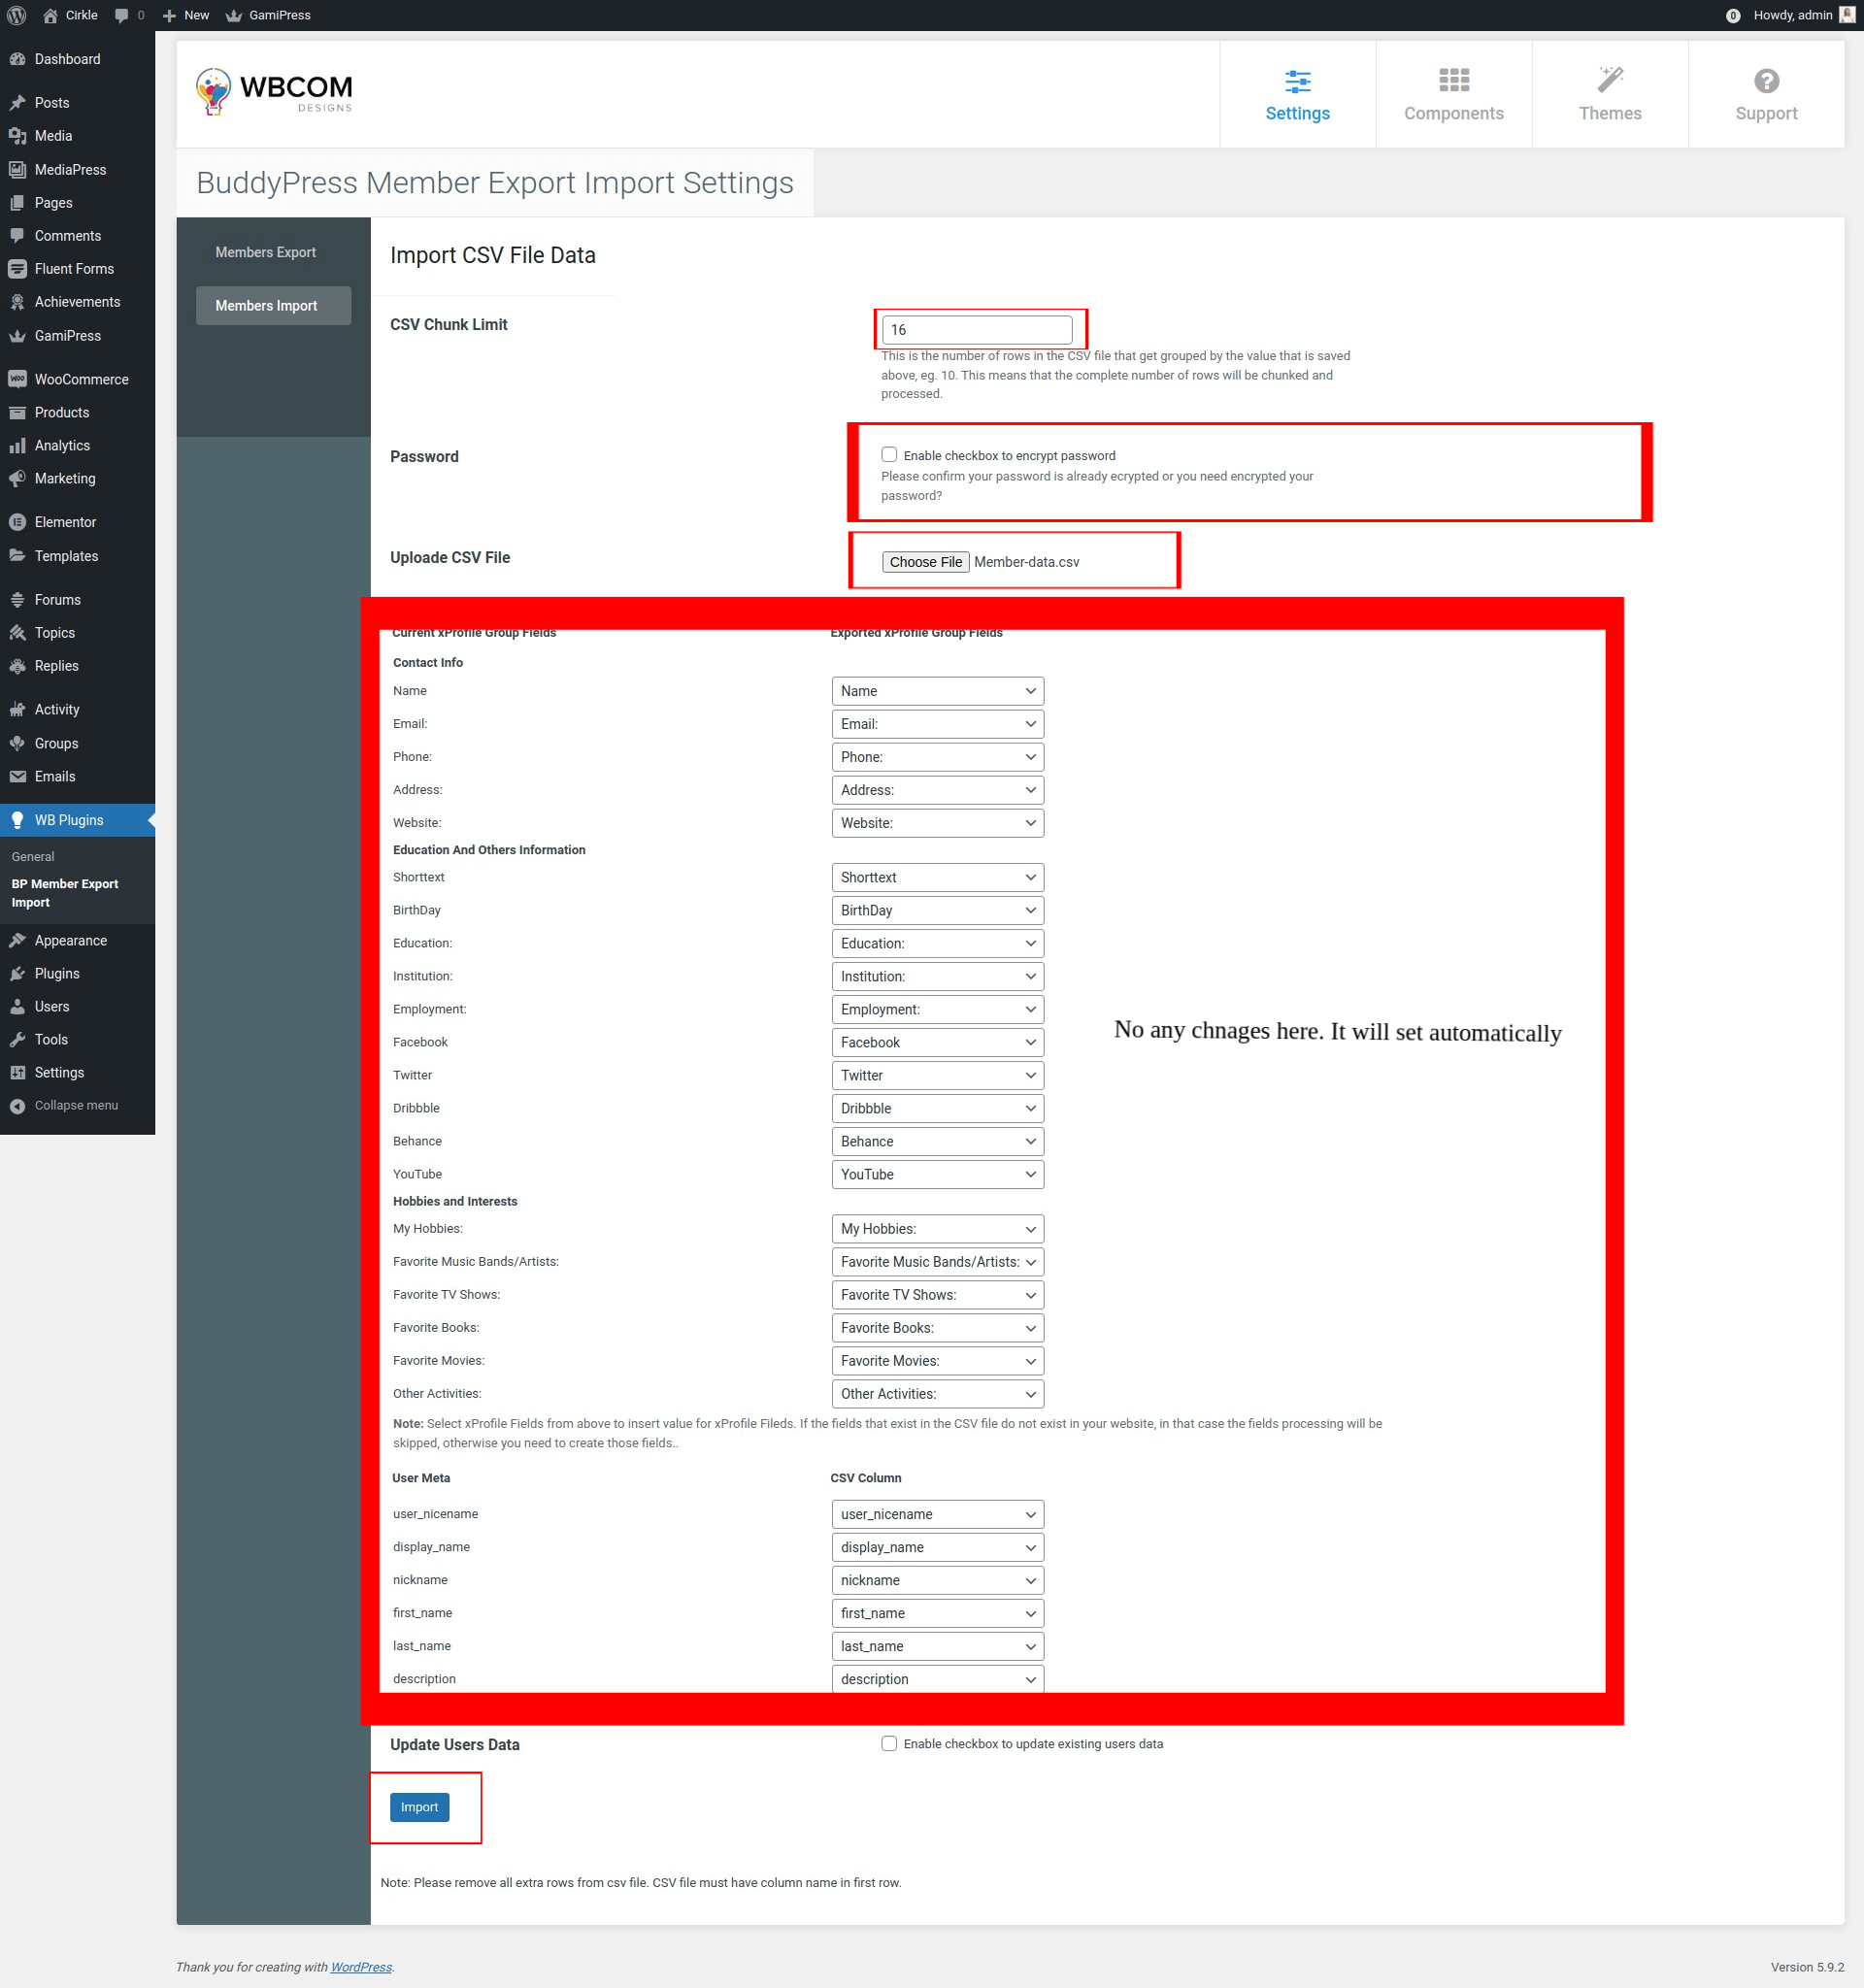Screen dimensions: 1864x1988
Task: Click the WordPress logo in admin bar
Action: coord(17,15)
